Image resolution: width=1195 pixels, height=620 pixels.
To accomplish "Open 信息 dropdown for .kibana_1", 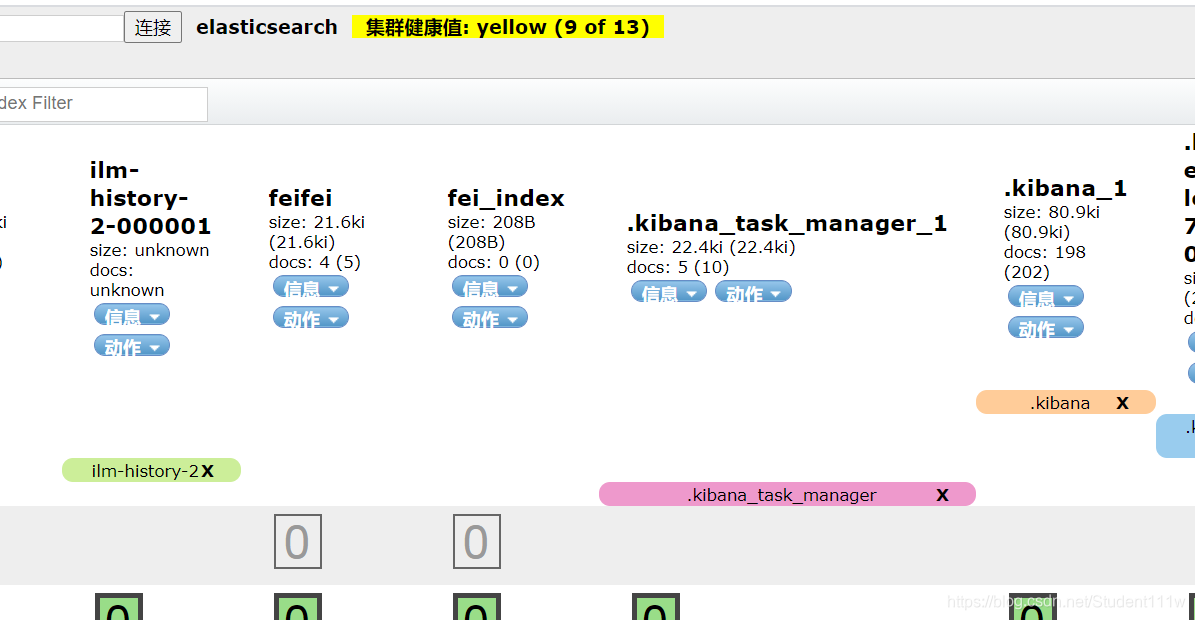I will 1046,297.
